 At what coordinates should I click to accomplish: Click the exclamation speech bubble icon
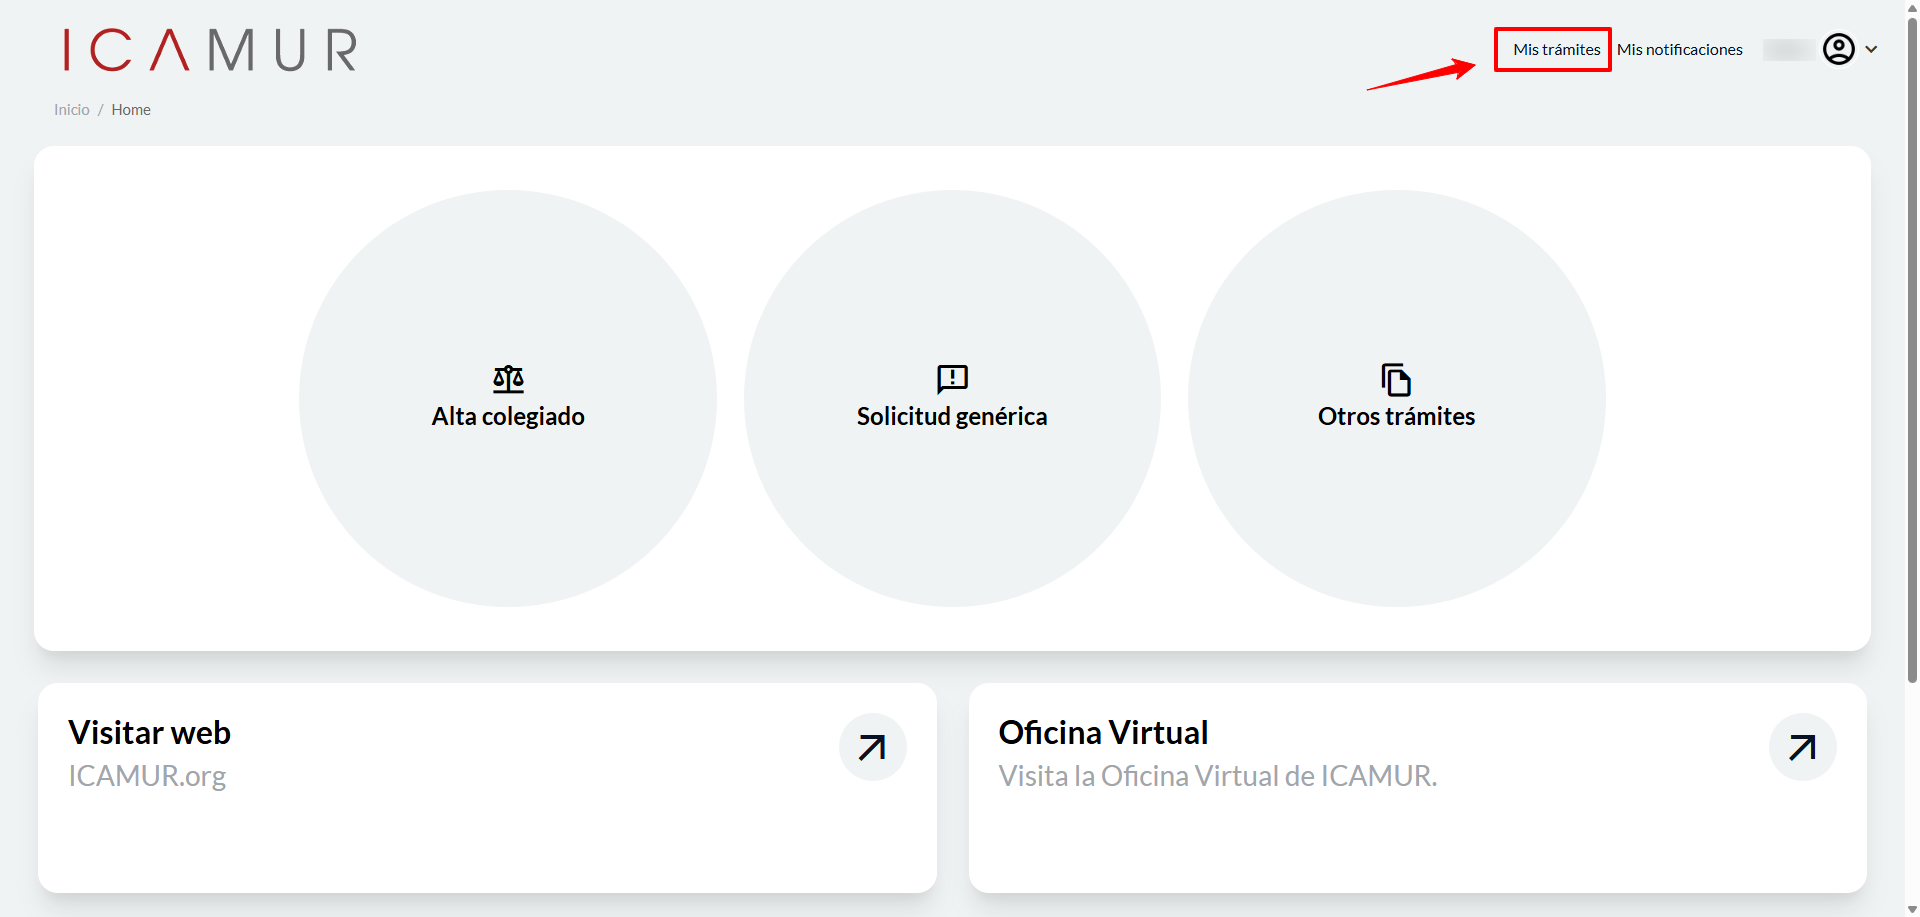952,379
